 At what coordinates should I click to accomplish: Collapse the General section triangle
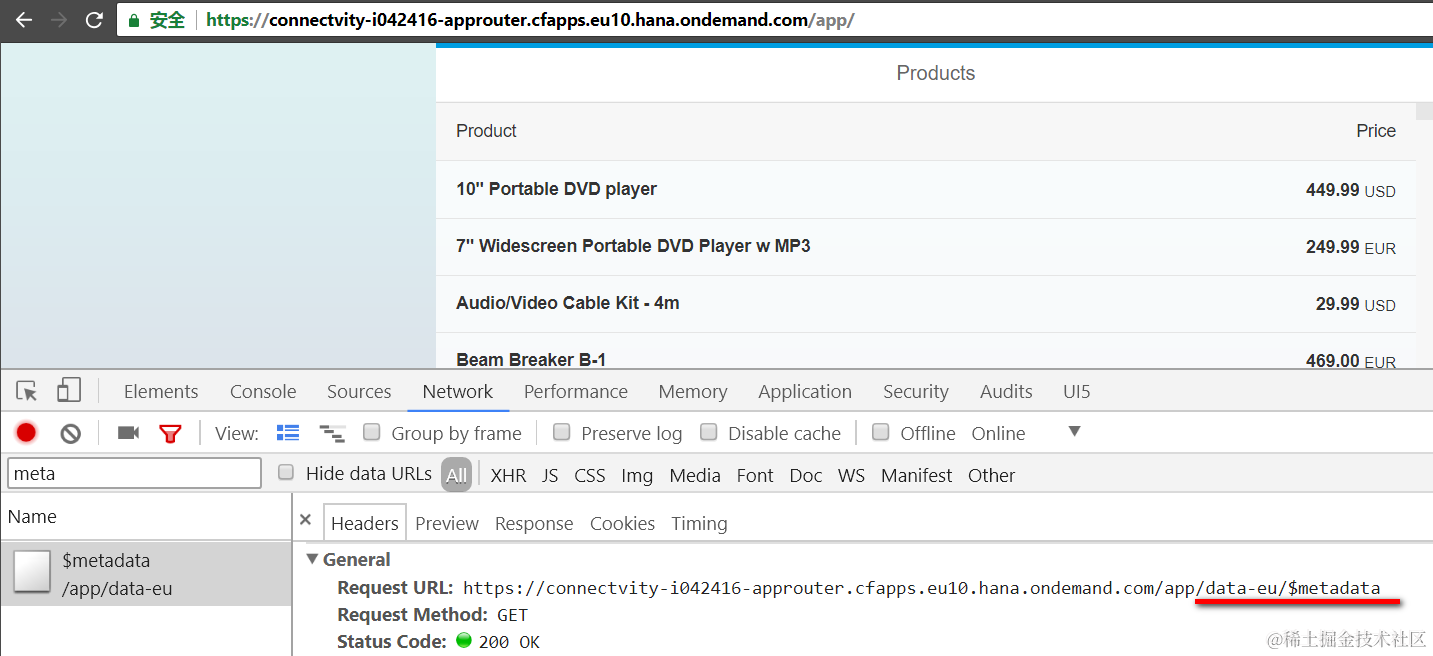pos(313,559)
